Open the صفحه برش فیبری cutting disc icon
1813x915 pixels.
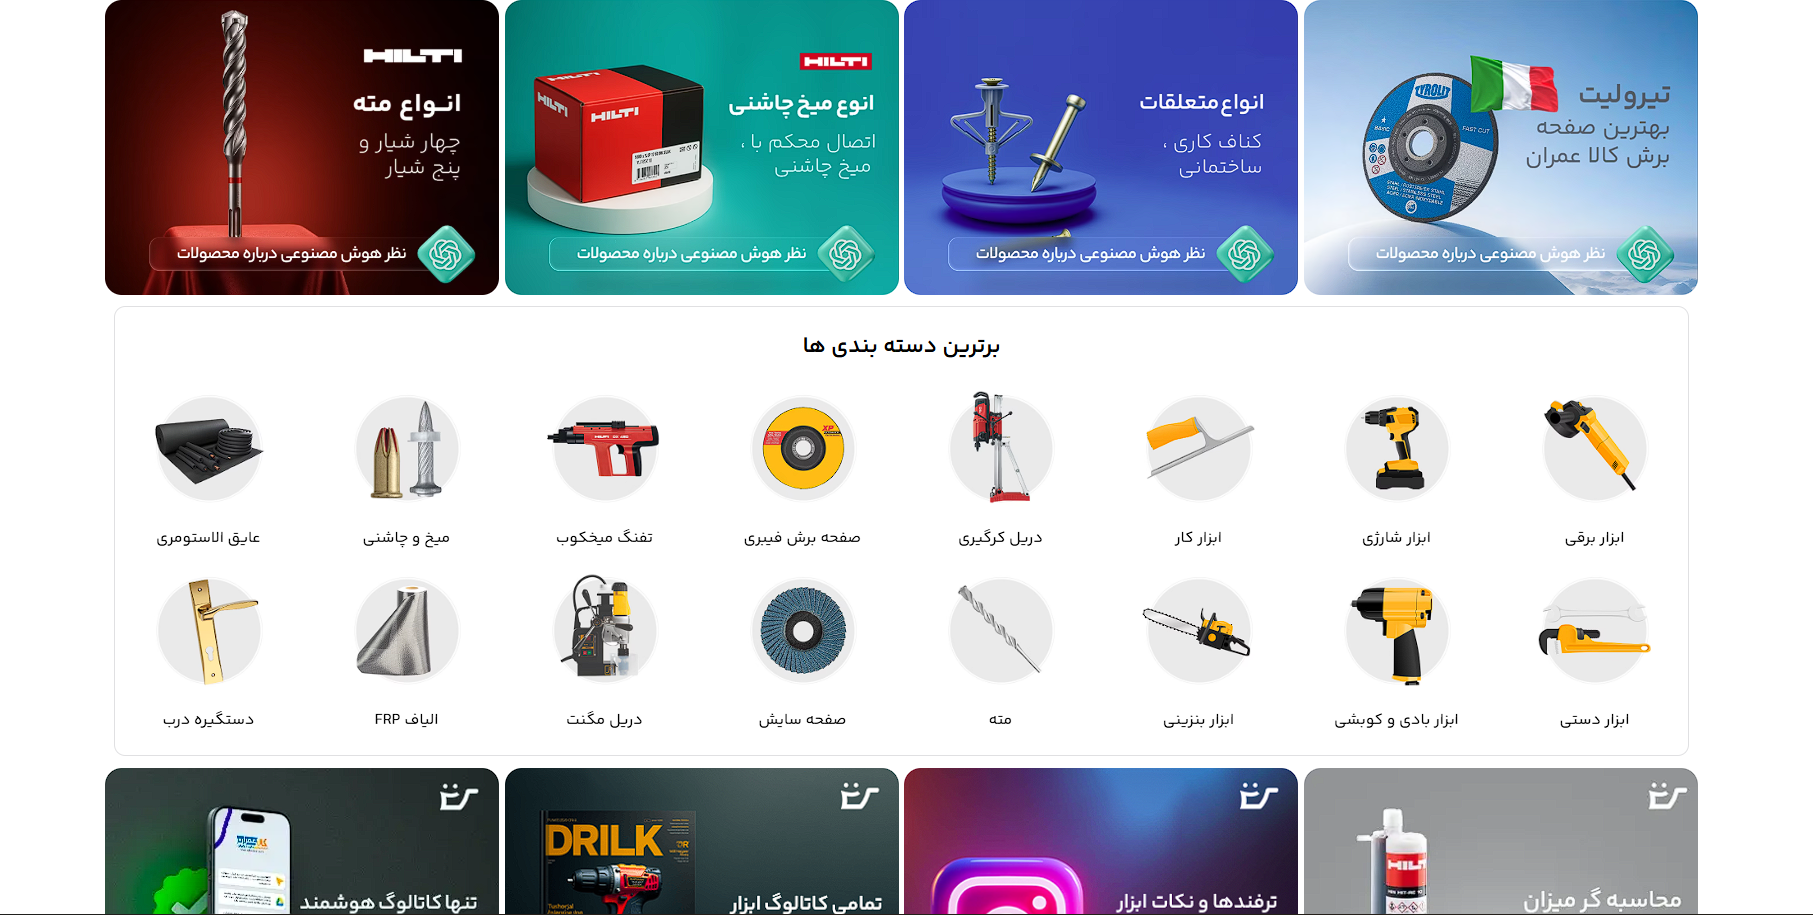(802, 448)
